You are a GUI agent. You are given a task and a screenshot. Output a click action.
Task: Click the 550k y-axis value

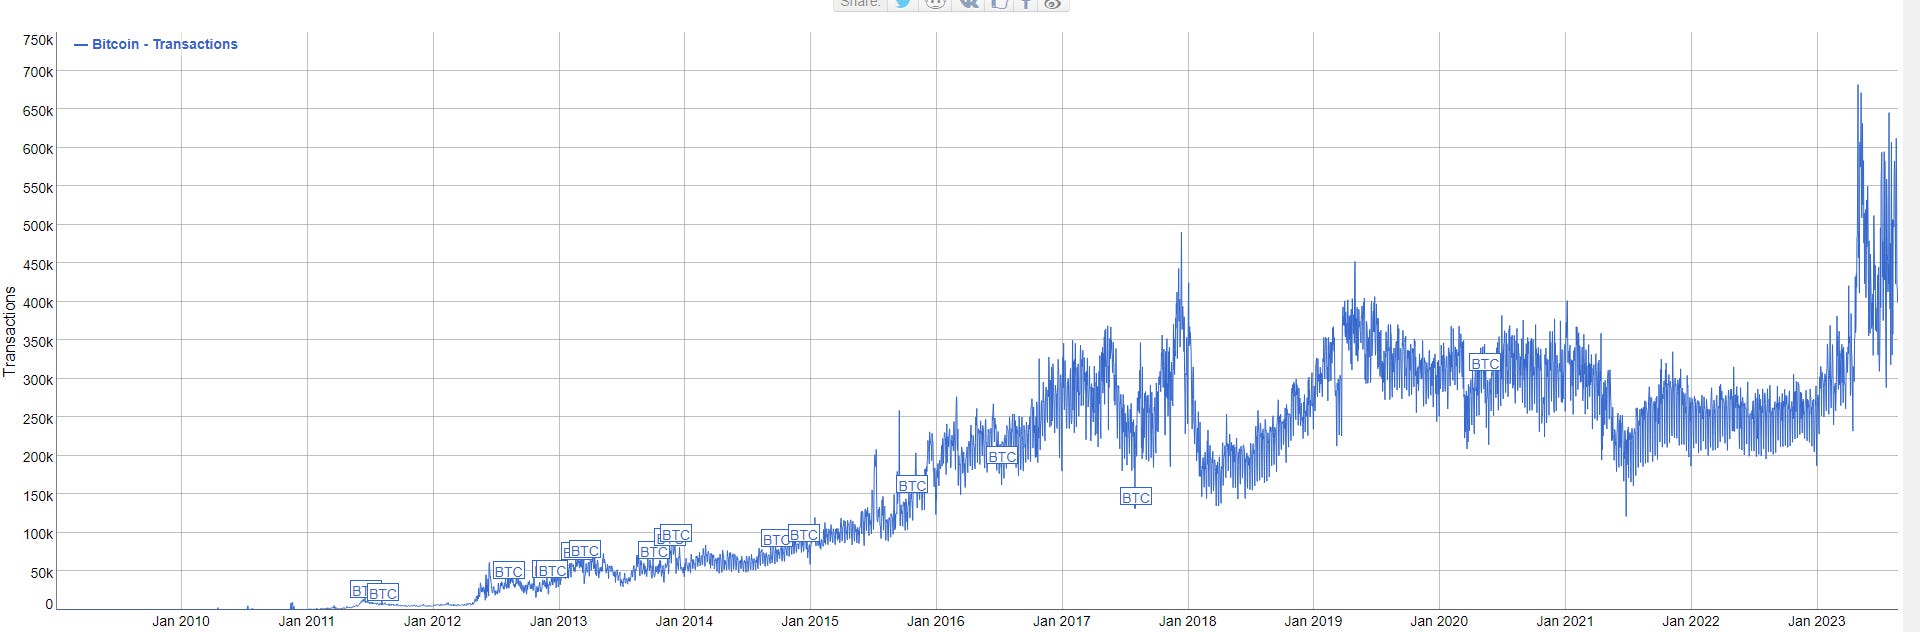pos(38,188)
